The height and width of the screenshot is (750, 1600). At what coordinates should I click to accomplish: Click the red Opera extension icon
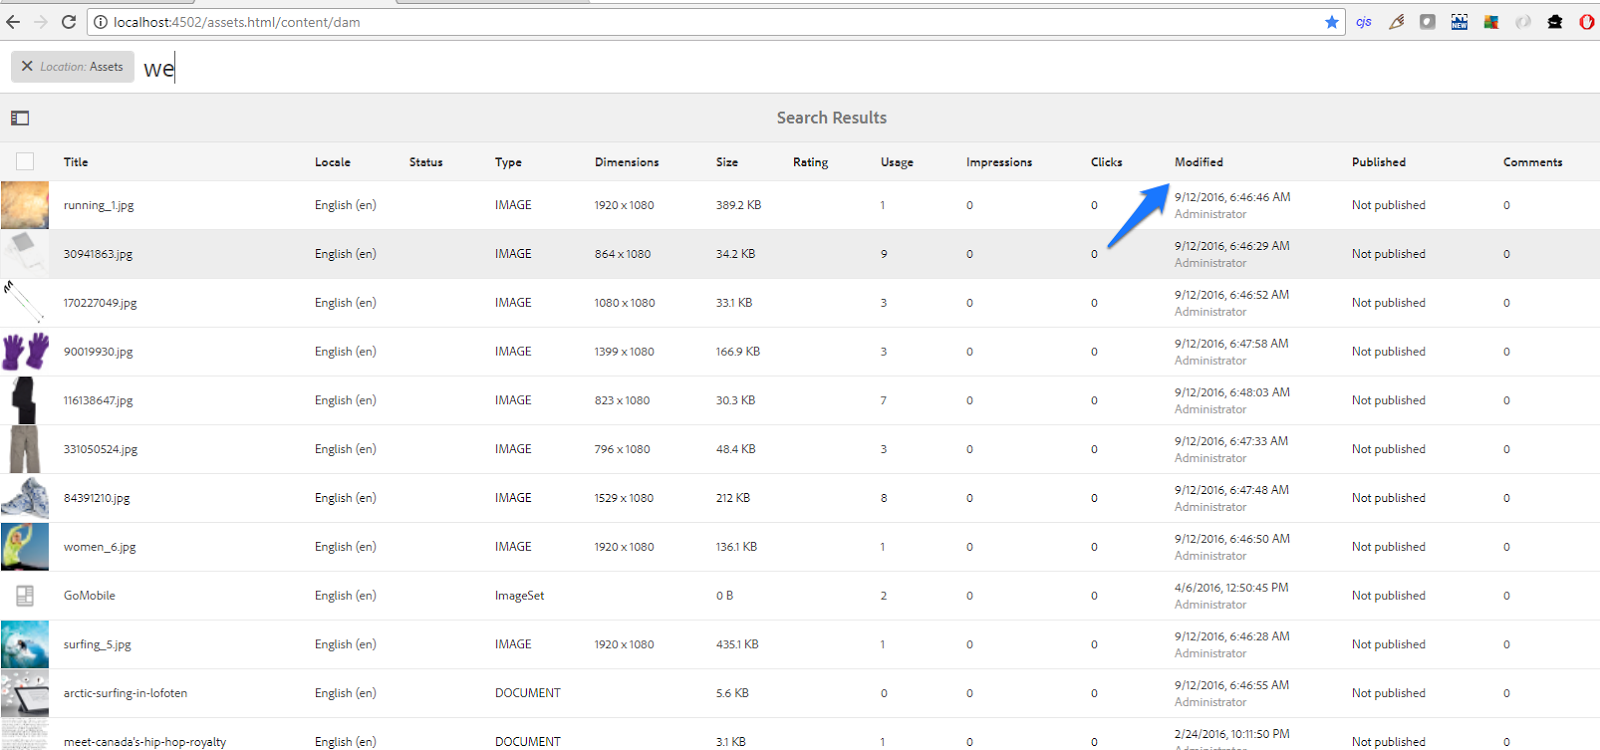coord(1587,22)
